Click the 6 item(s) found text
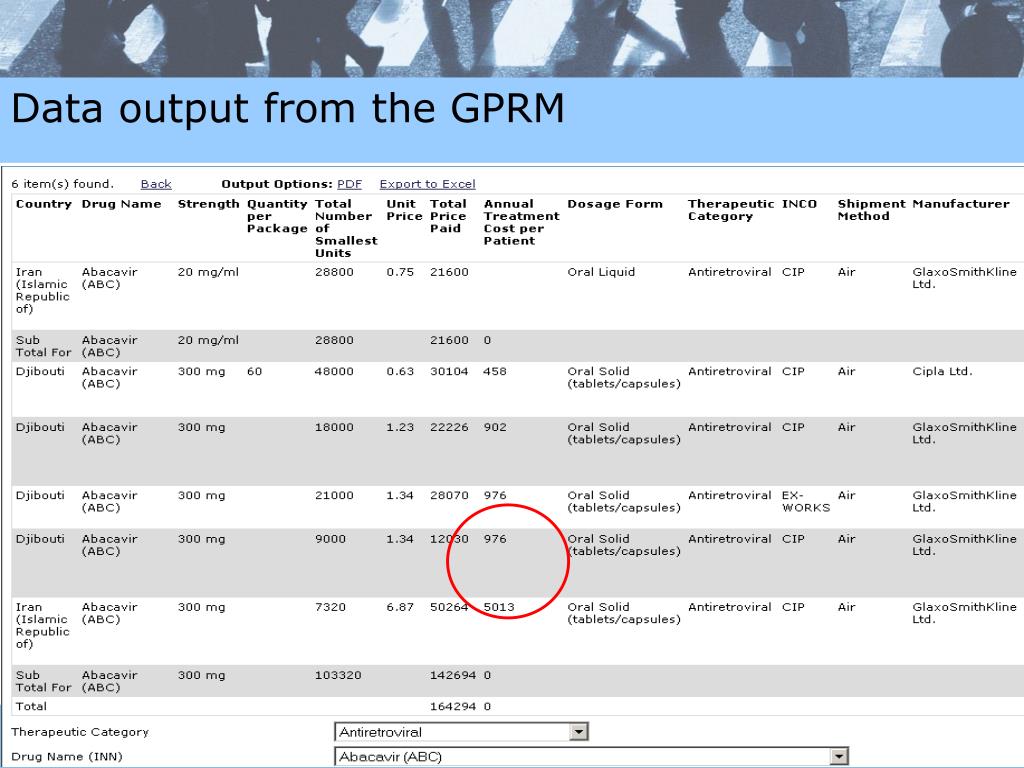 tap(62, 184)
